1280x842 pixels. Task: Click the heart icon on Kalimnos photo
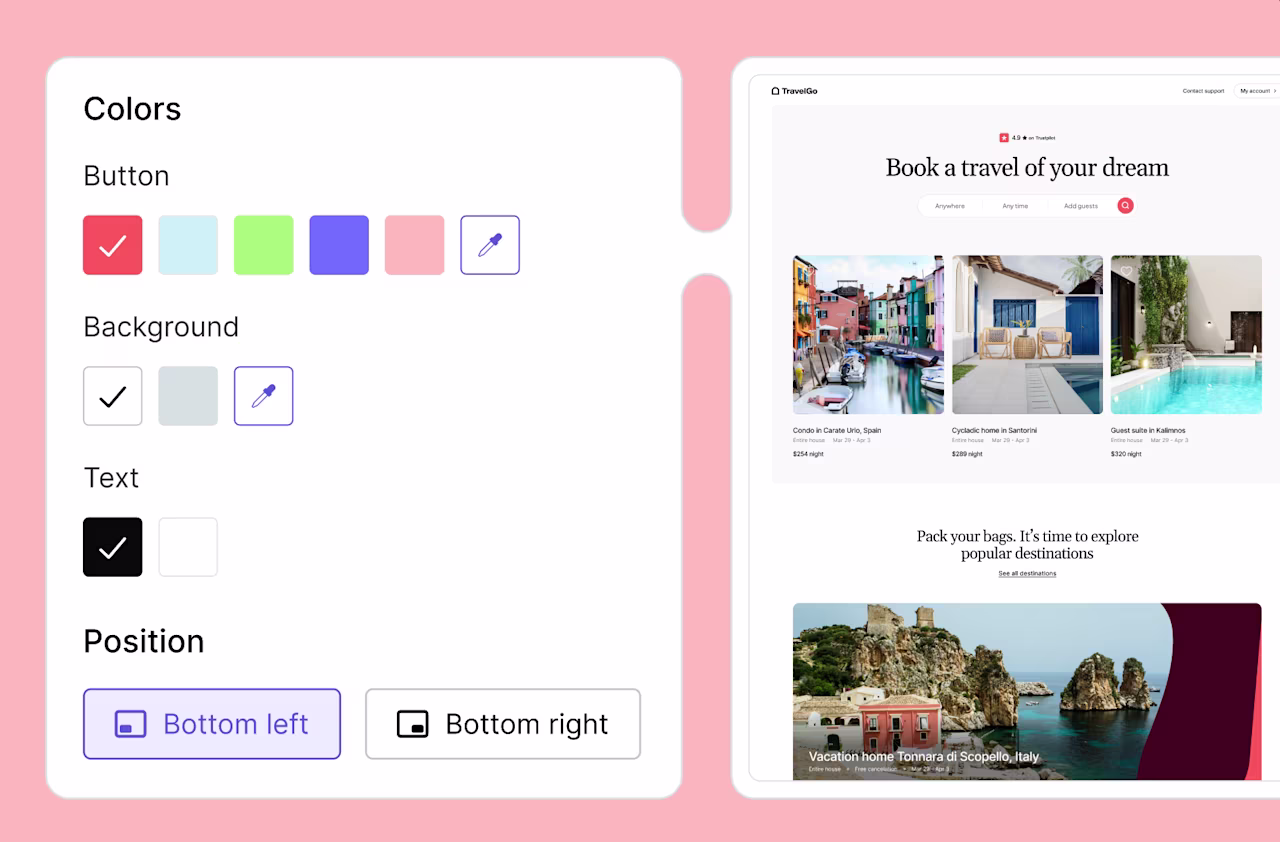[1126, 271]
